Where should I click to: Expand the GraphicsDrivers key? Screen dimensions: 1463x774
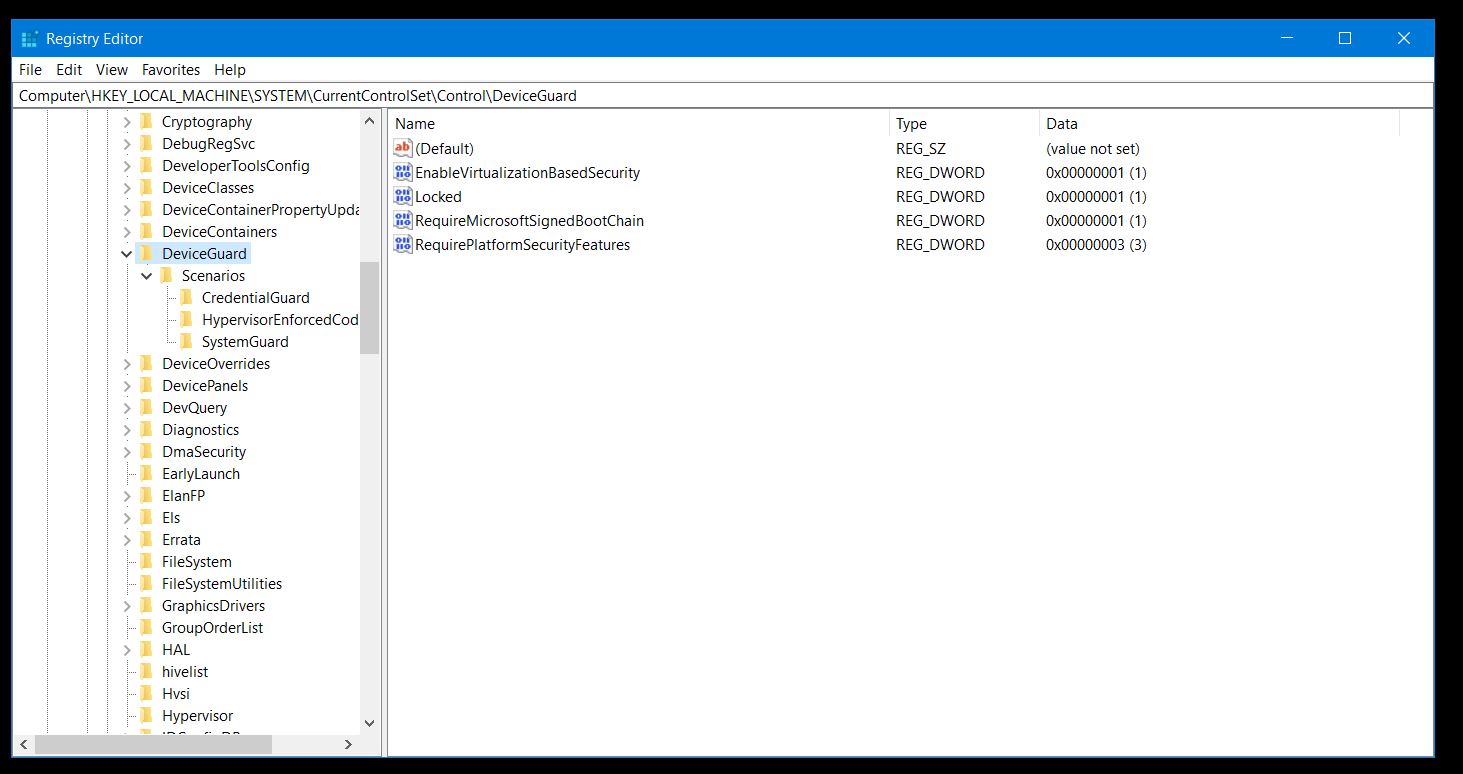pos(127,606)
